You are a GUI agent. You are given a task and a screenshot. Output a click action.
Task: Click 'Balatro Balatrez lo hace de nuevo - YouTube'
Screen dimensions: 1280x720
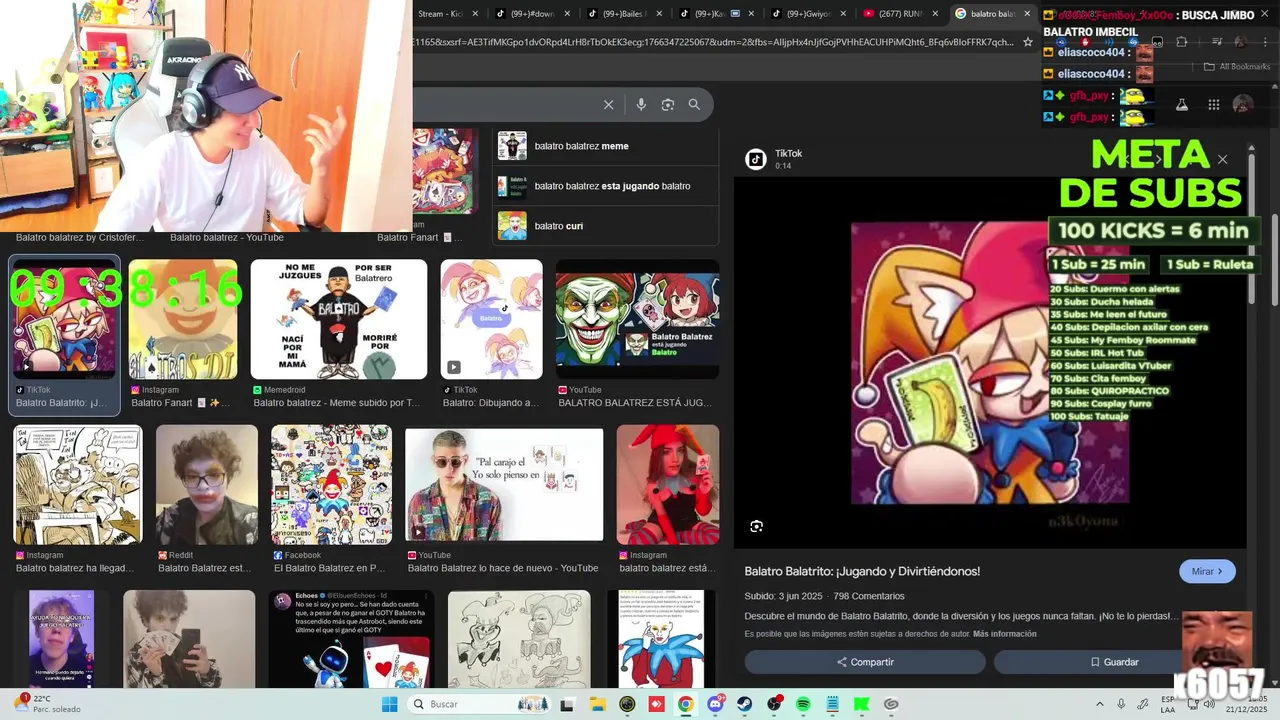[503, 568]
